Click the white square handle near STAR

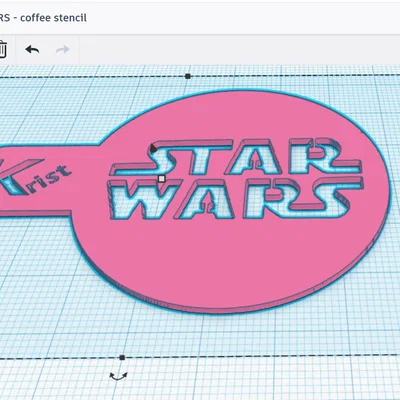(162, 179)
